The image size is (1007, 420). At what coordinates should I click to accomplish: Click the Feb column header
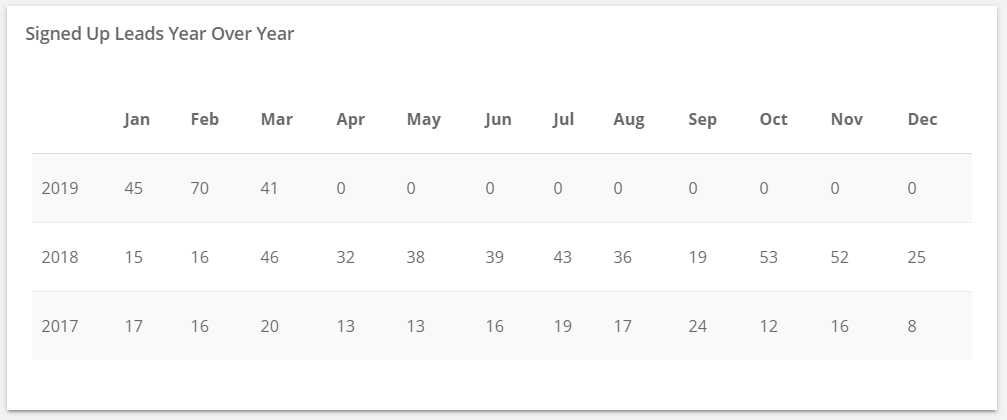(x=205, y=119)
